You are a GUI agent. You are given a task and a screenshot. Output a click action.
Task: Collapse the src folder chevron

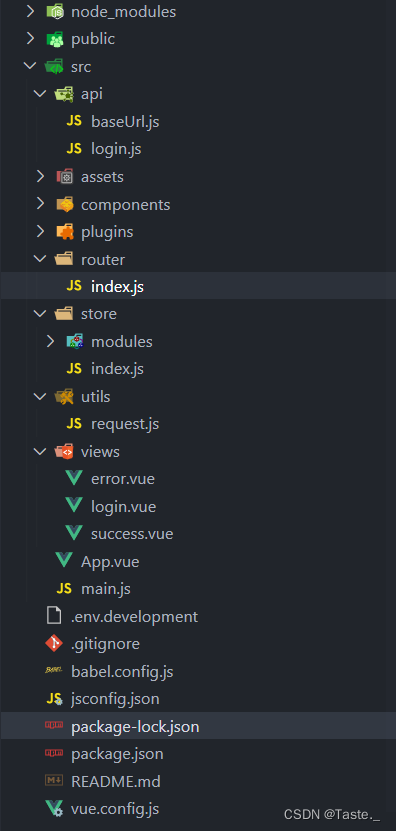coord(30,67)
